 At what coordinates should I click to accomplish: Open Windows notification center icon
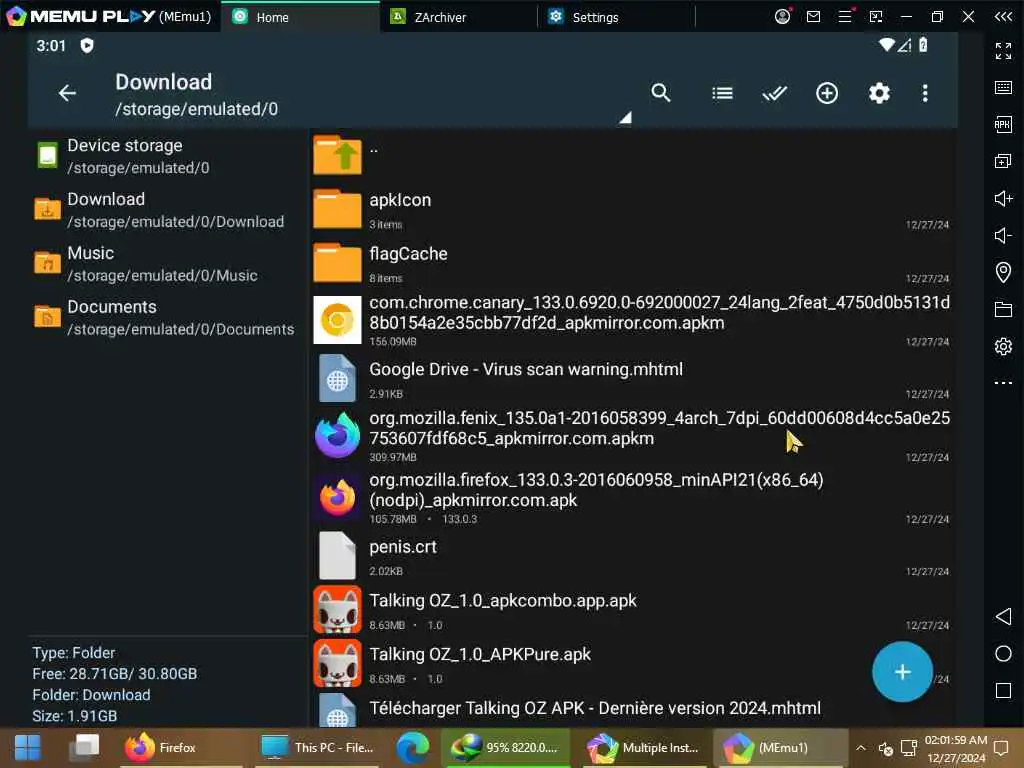(x=1000, y=748)
